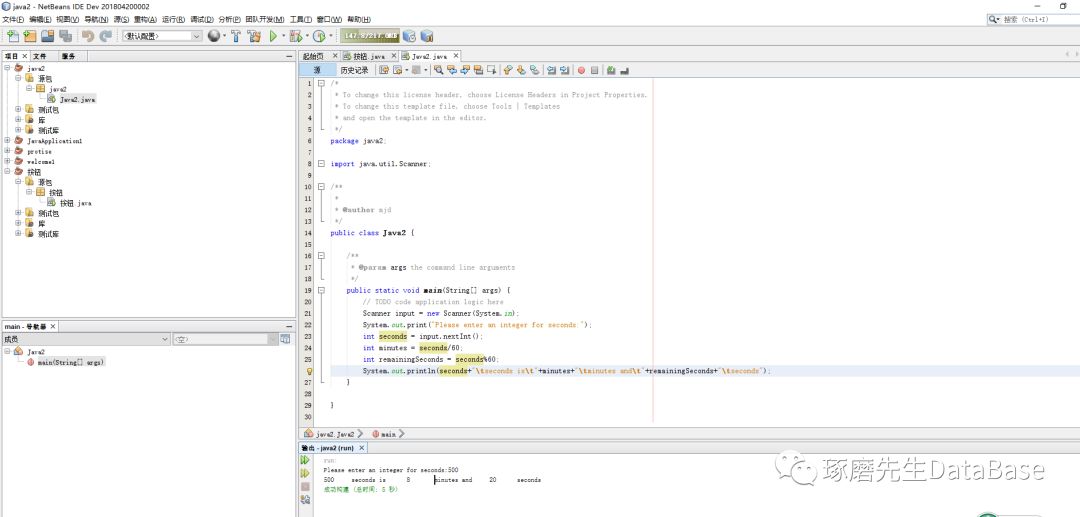Collapse the code fold at line 19
1080x517 pixels.
(321, 291)
